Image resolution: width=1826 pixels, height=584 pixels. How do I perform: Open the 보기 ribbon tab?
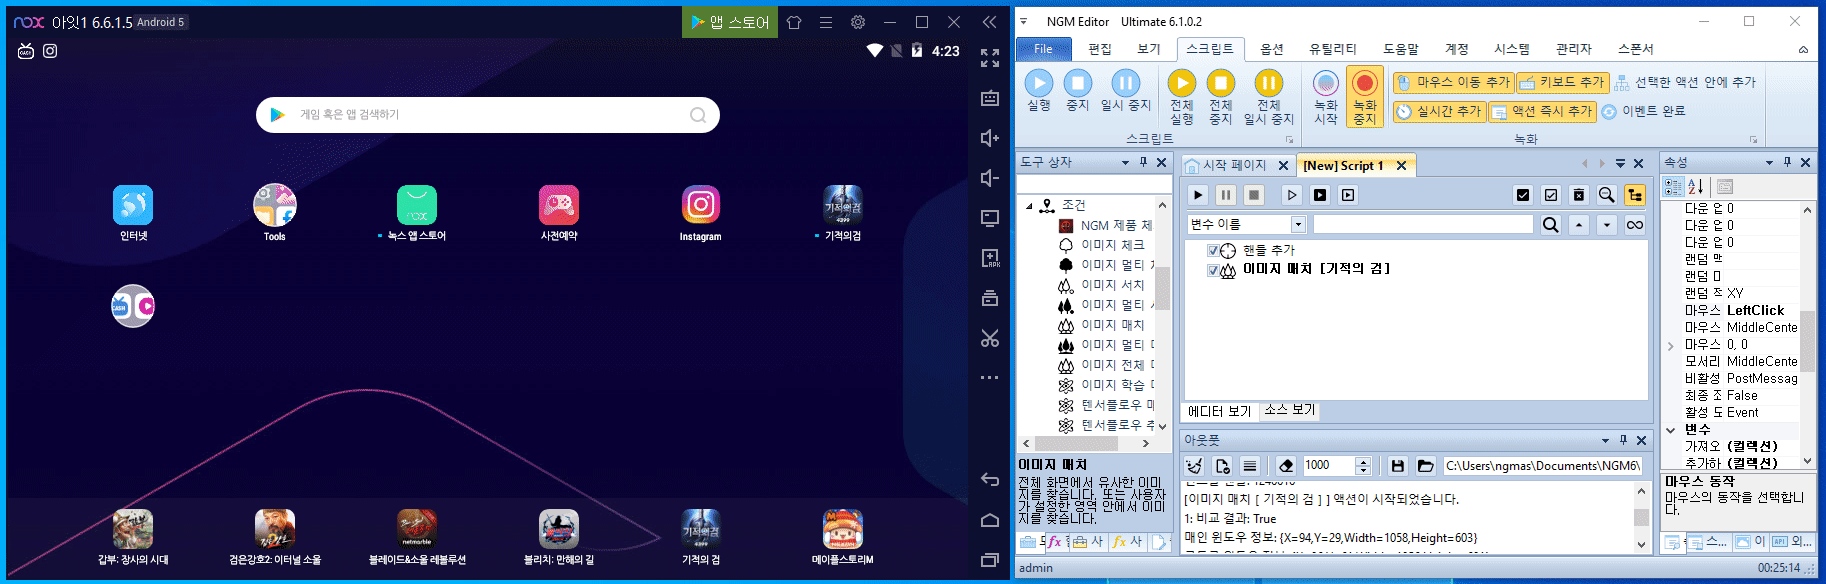click(x=1149, y=49)
